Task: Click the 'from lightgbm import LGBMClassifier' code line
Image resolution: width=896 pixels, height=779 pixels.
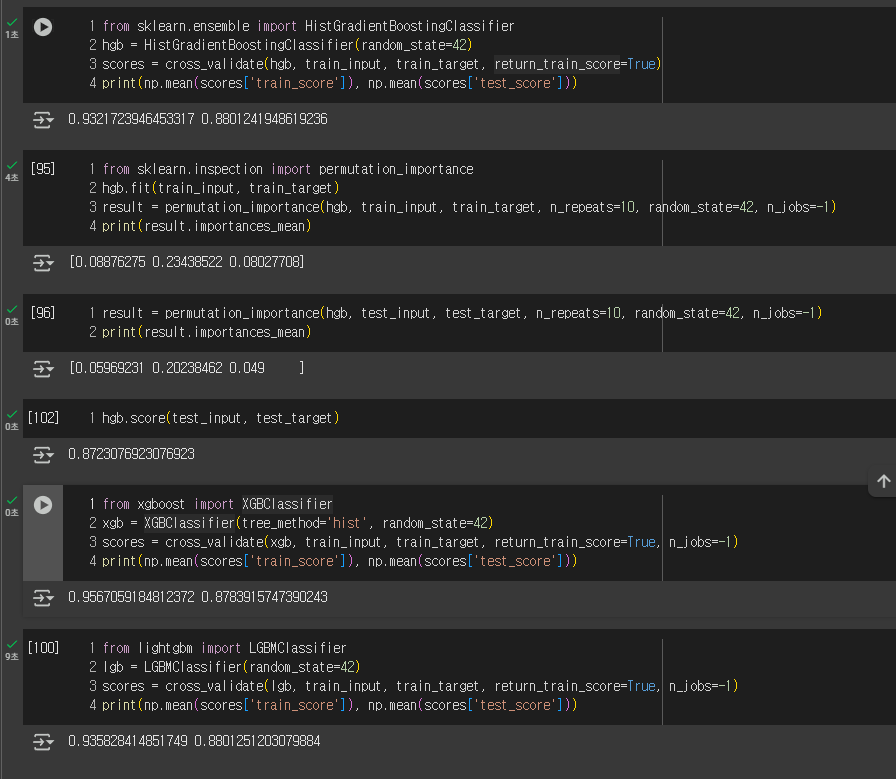Action: (225, 648)
